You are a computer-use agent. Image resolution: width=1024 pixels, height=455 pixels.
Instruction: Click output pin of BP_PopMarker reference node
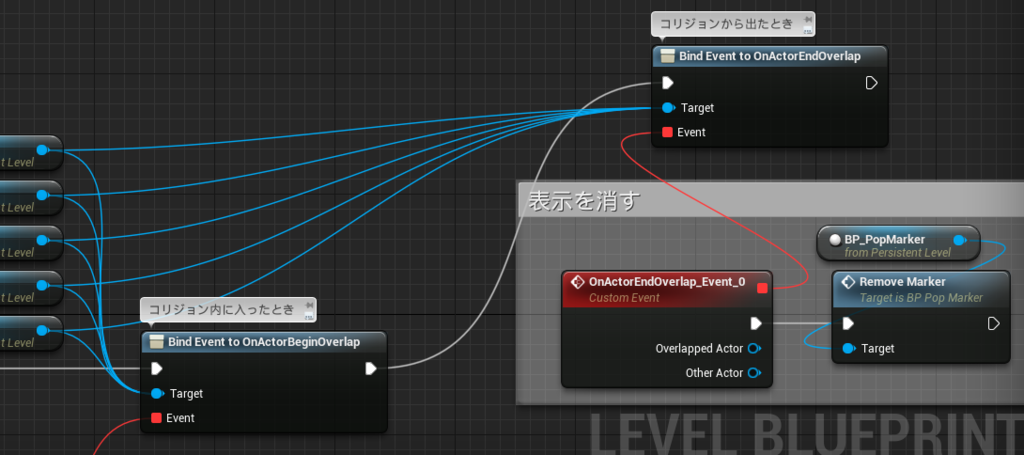click(960, 240)
